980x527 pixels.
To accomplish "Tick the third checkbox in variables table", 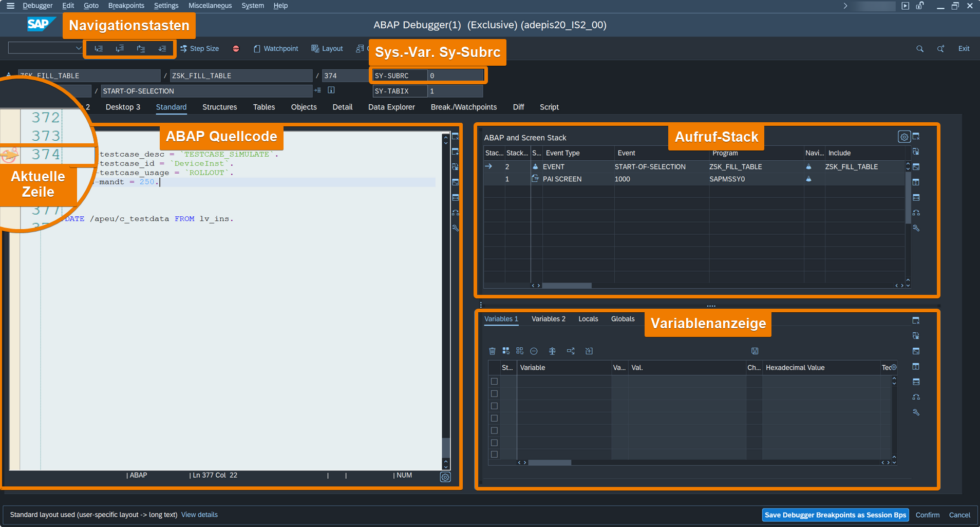I will pyautogui.click(x=494, y=406).
